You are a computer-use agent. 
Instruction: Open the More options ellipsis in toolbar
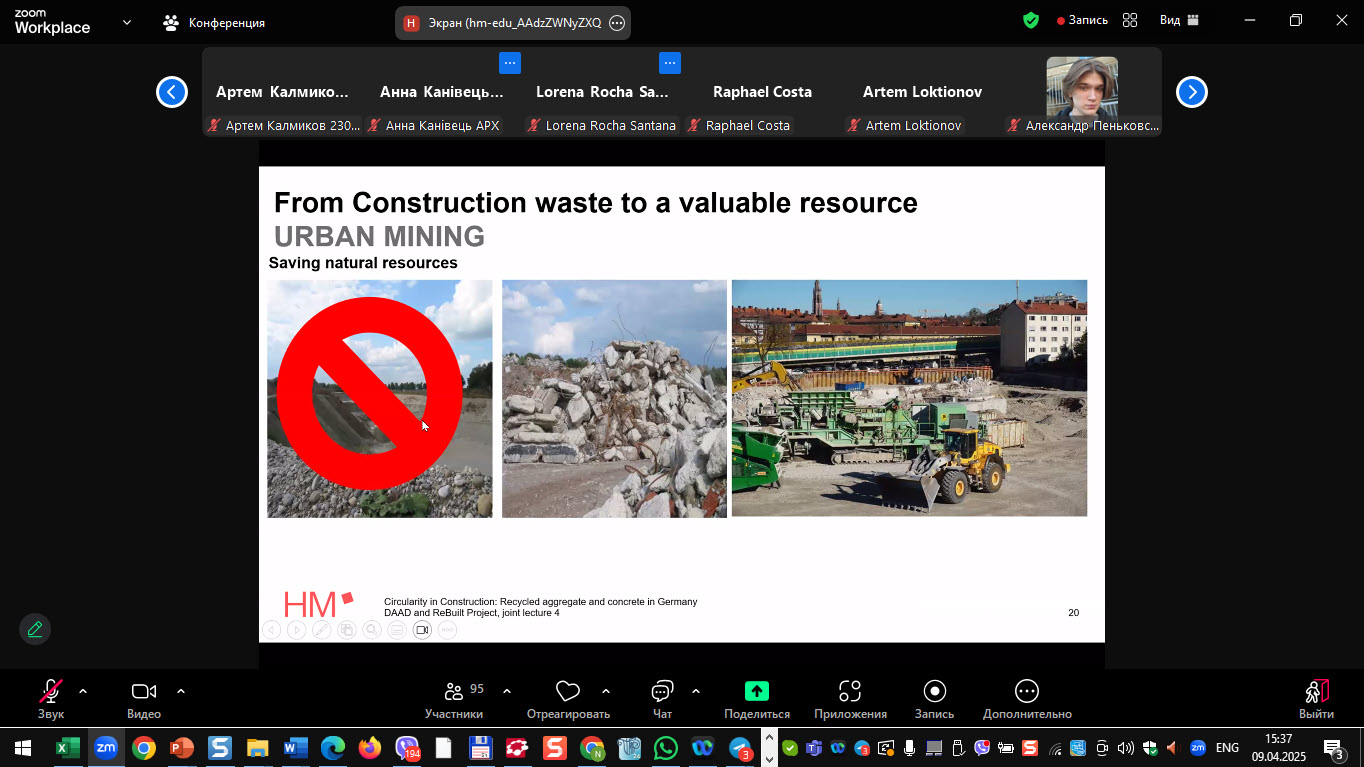click(x=1027, y=697)
